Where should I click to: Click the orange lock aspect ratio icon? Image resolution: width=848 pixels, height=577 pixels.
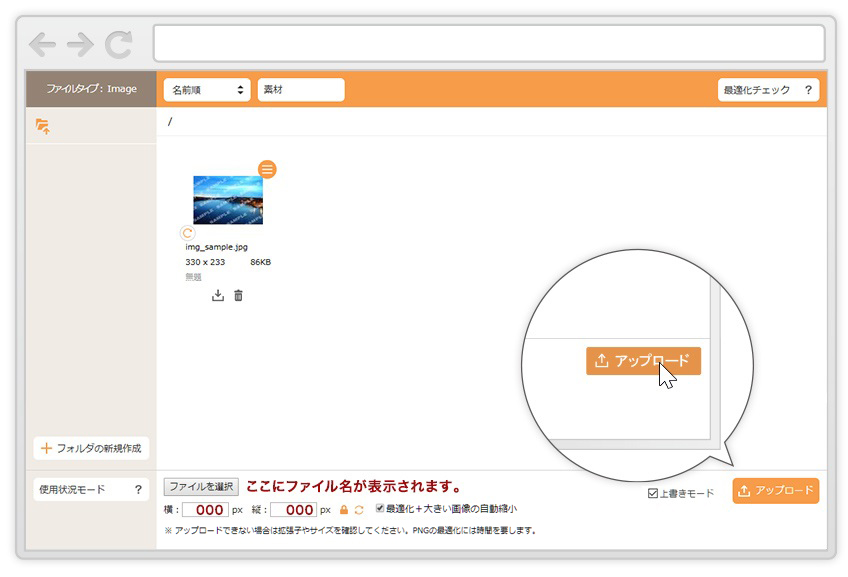[x=344, y=509]
